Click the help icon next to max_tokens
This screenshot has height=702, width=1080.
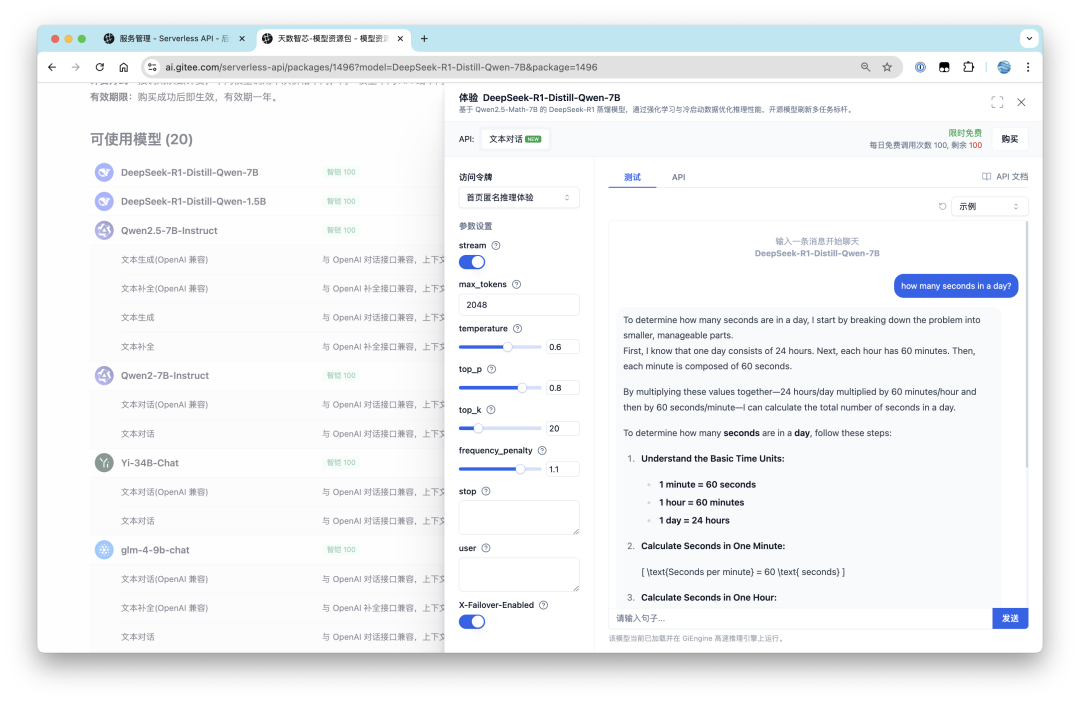click(517, 284)
